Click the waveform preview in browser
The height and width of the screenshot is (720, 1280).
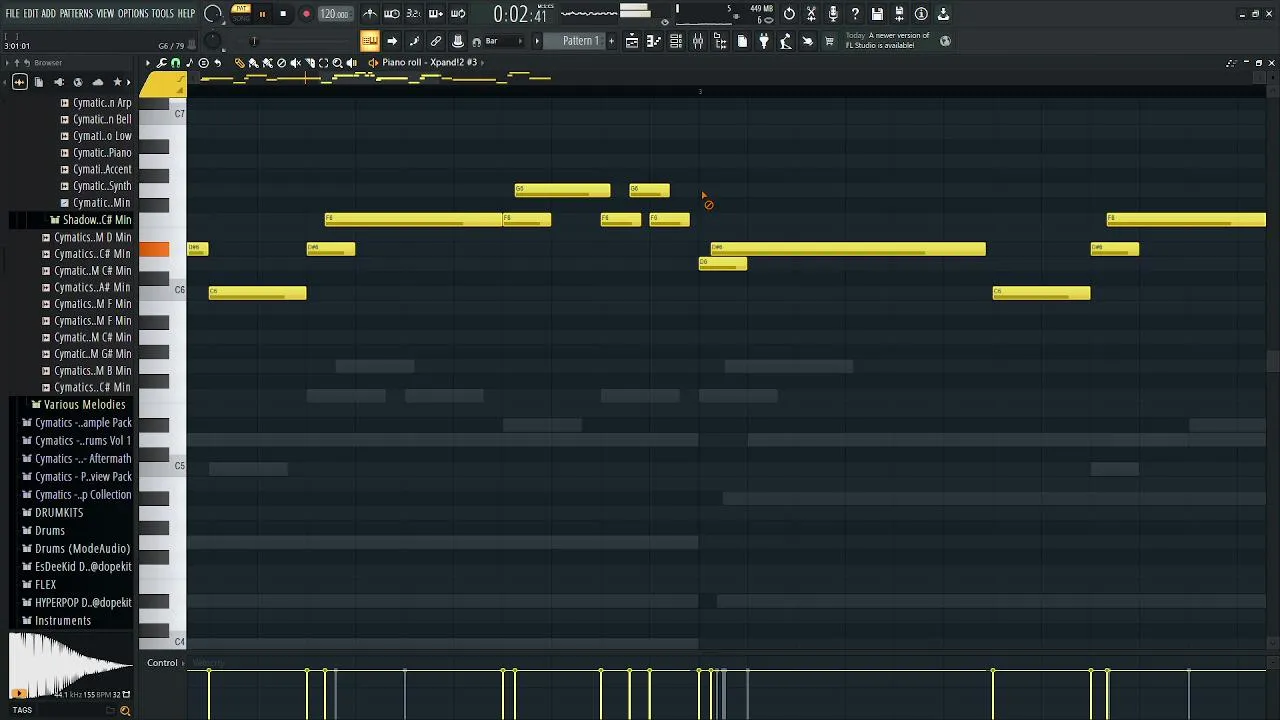[x=70, y=667]
